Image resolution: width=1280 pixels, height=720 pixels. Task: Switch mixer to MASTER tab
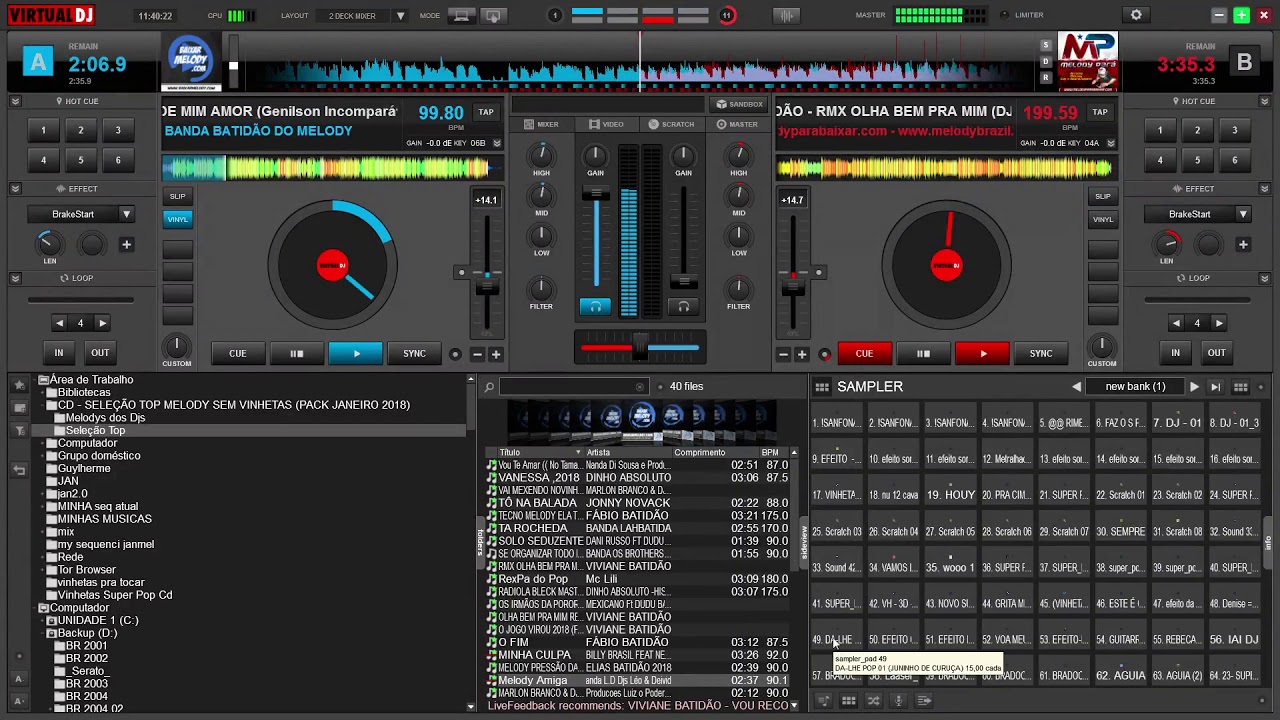737,124
